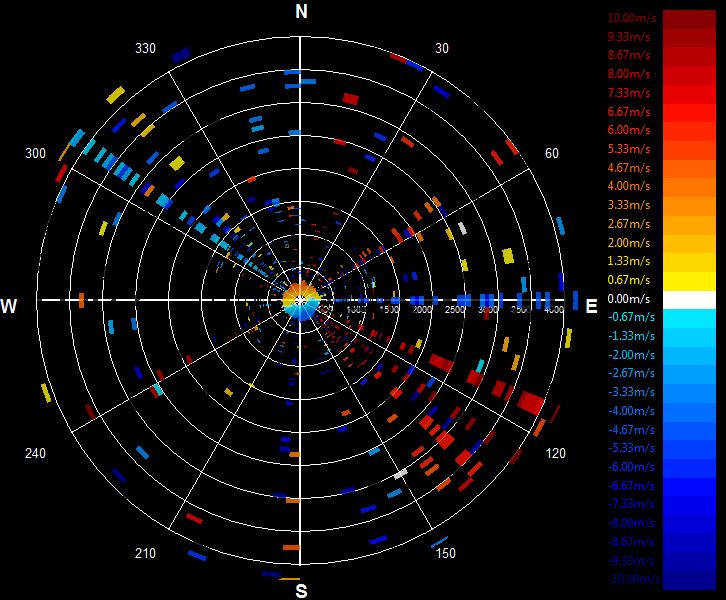
Task: Click the 9.33m/s legend label
Action: [629, 36]
